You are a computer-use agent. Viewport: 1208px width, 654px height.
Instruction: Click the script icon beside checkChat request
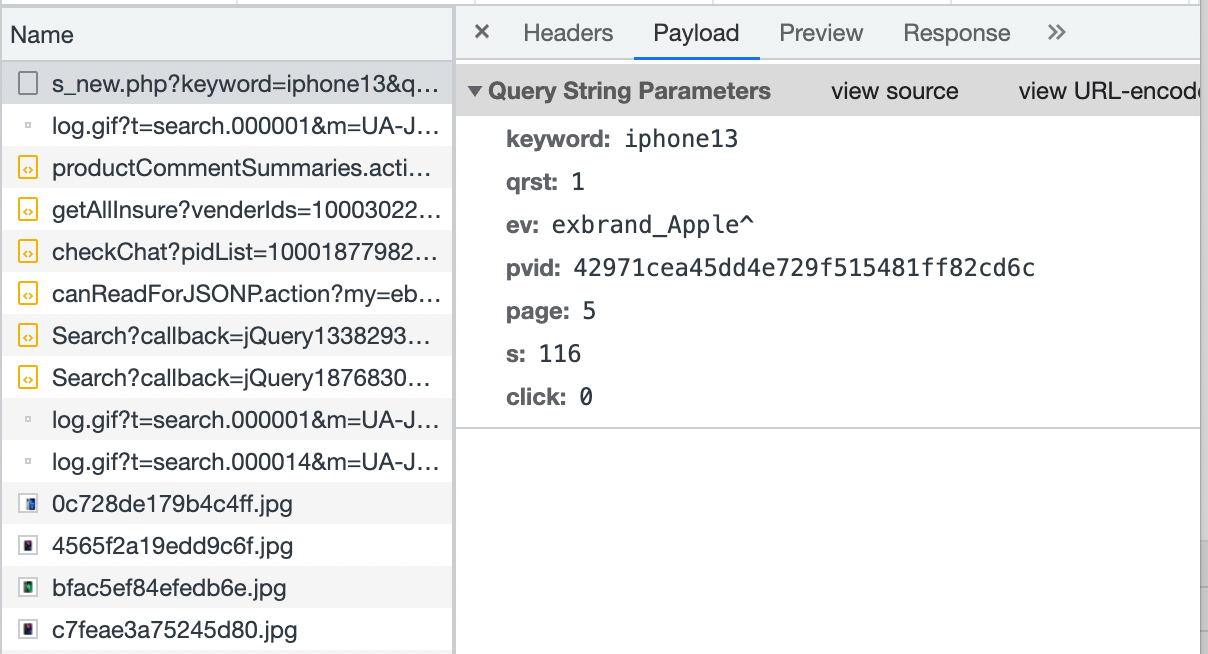pyautogui.click(x=29, y=252)
